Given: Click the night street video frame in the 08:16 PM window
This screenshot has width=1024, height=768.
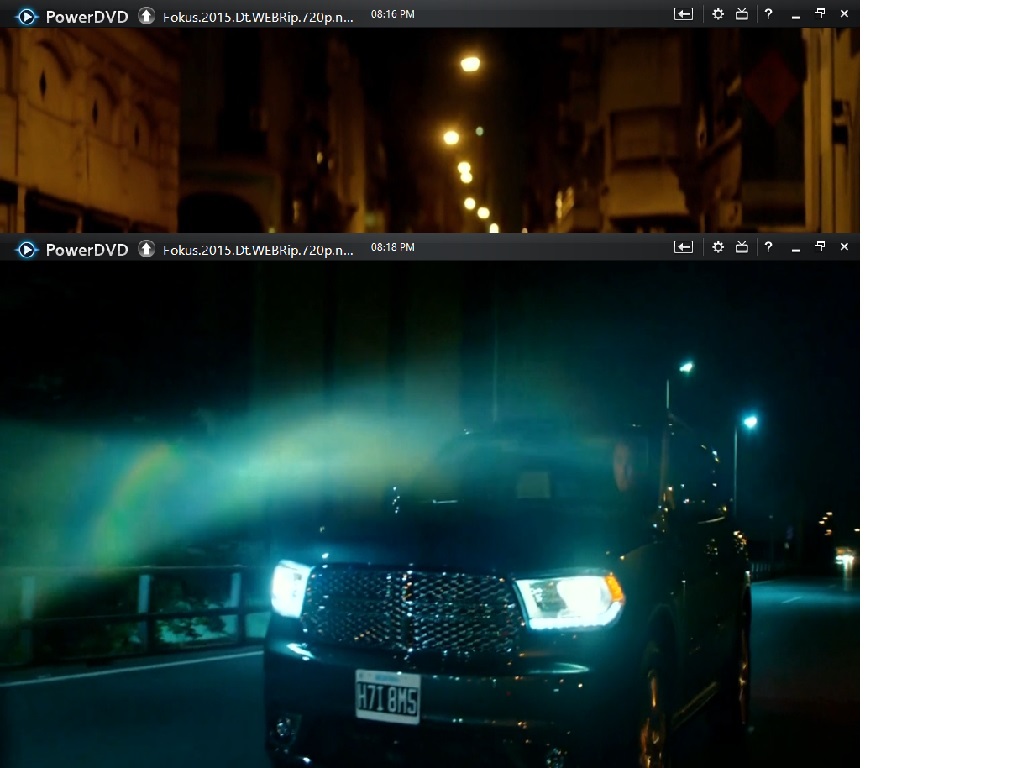Looking at the screenshot, I should pos(430,130).
